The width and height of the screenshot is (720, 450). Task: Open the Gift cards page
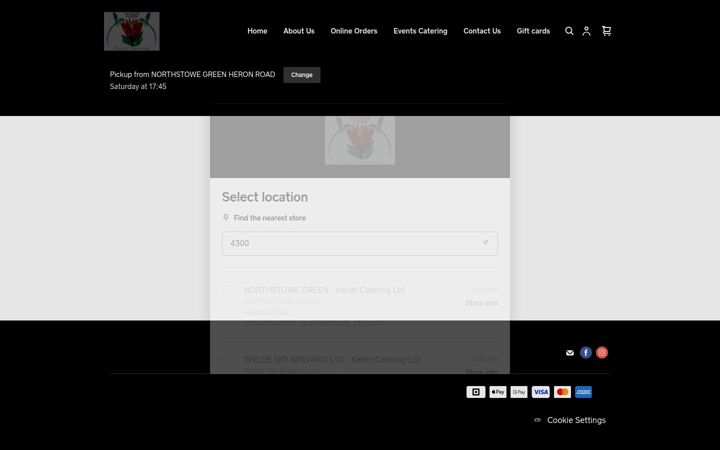pos(533,31)
